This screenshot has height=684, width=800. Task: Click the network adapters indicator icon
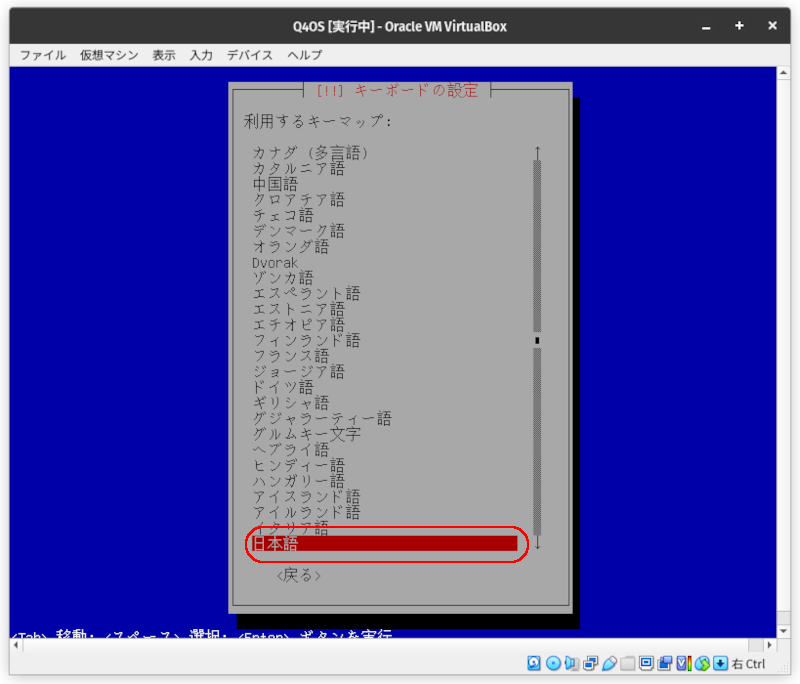click(x=590, y=663)
